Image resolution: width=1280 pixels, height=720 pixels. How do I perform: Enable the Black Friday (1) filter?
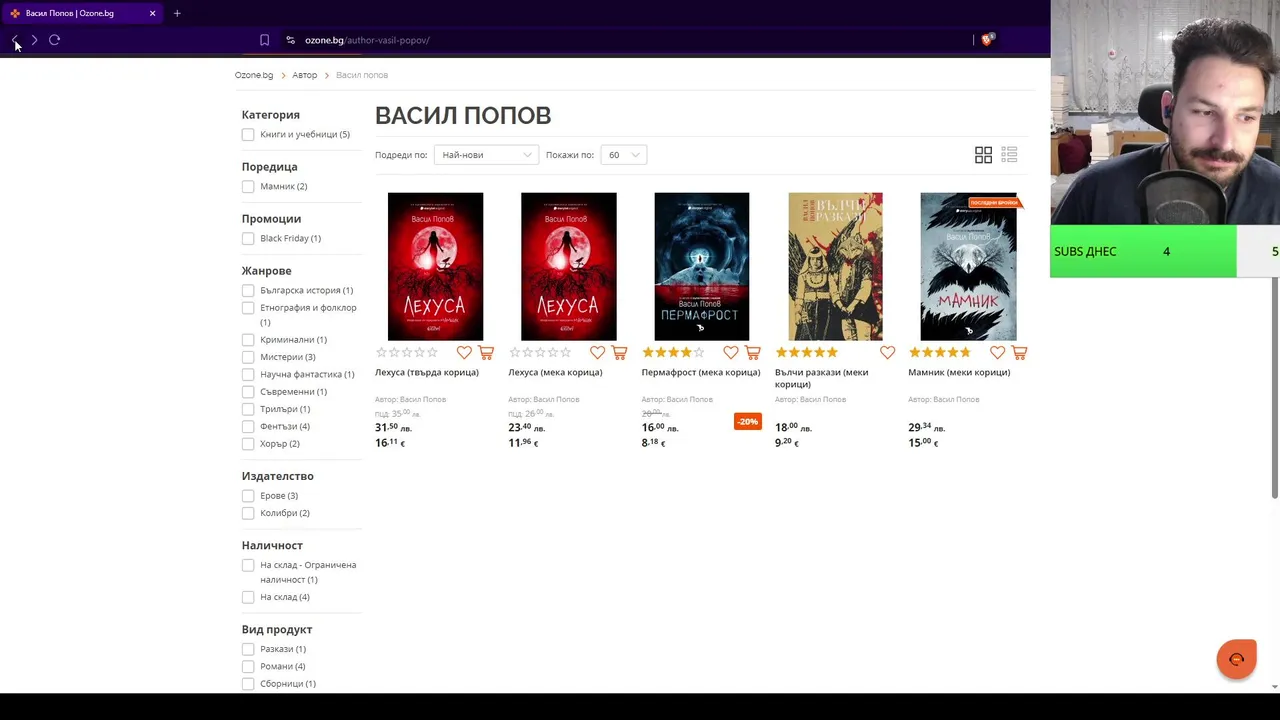[248, 238]
